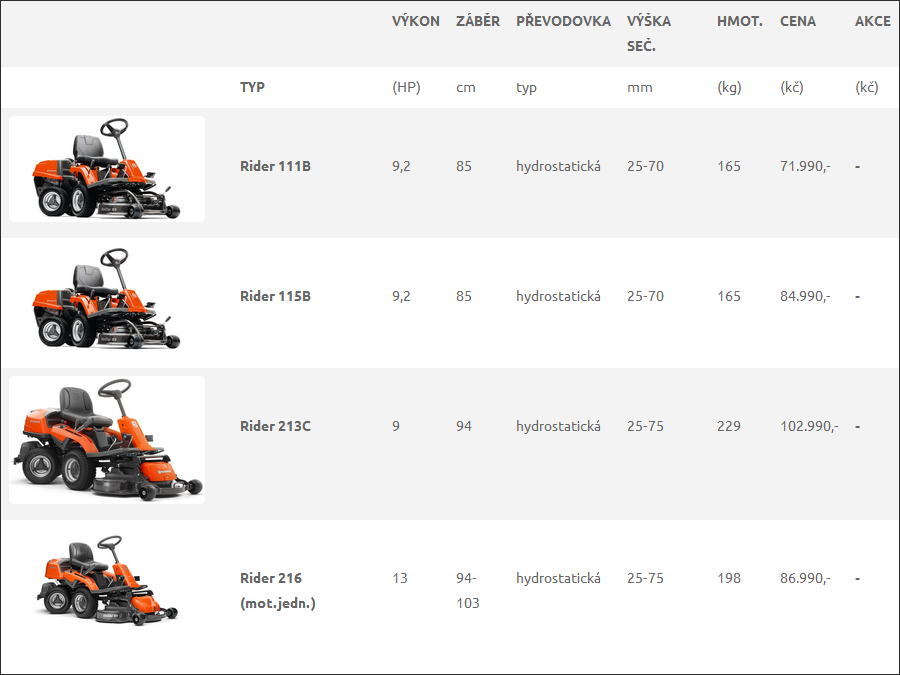Select the CENA column header

coord(797,21)
